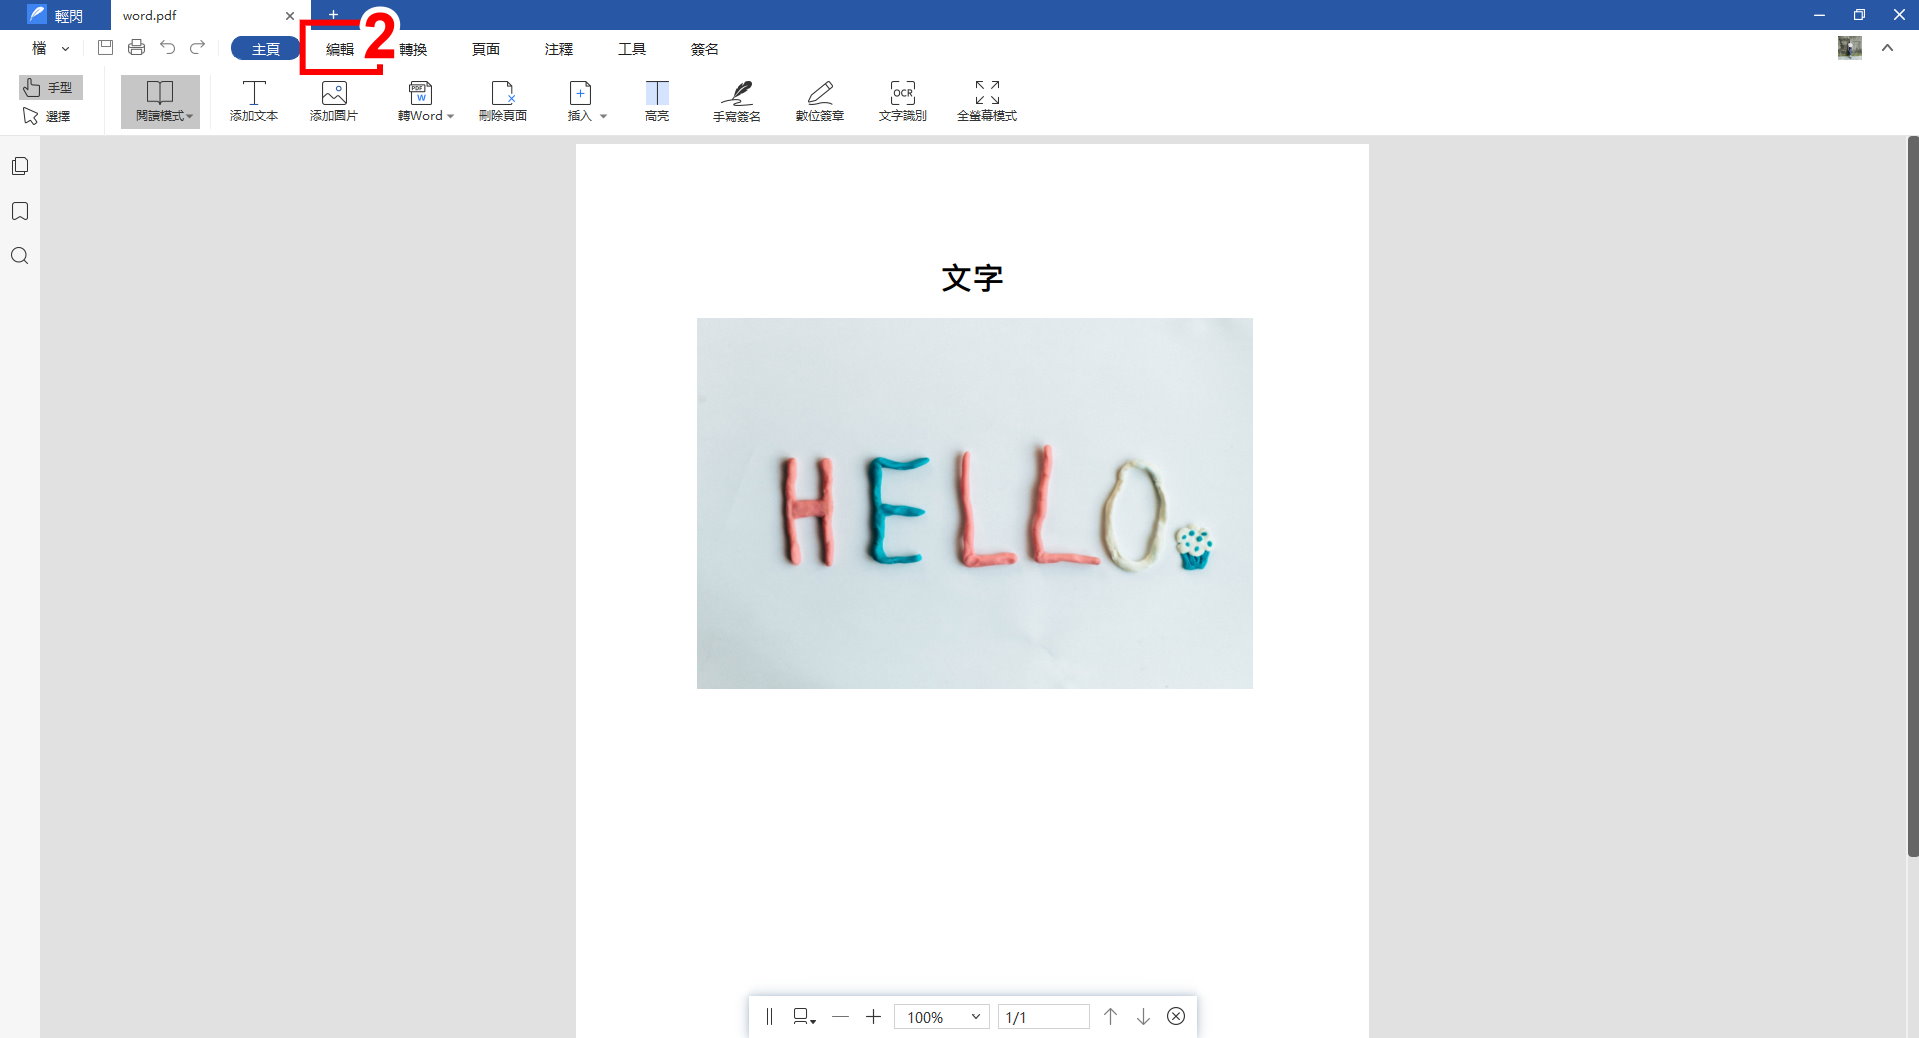1919x1038 pixels.
Task: Run OCR text recognition (文字識別)
Action: (x=903, y=102)
